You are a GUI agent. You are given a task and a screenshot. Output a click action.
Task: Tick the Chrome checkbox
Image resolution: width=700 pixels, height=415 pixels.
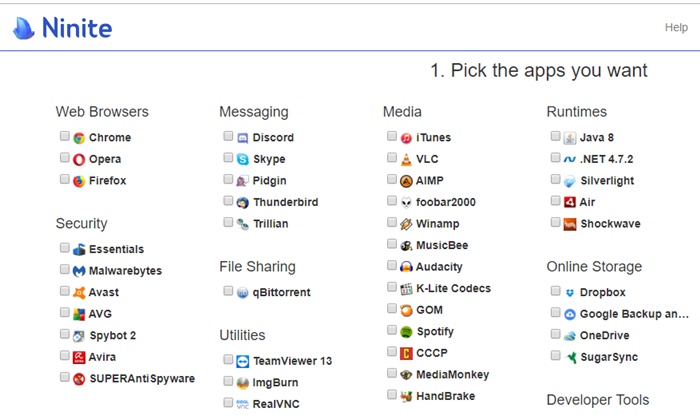[x=65, y=136]
